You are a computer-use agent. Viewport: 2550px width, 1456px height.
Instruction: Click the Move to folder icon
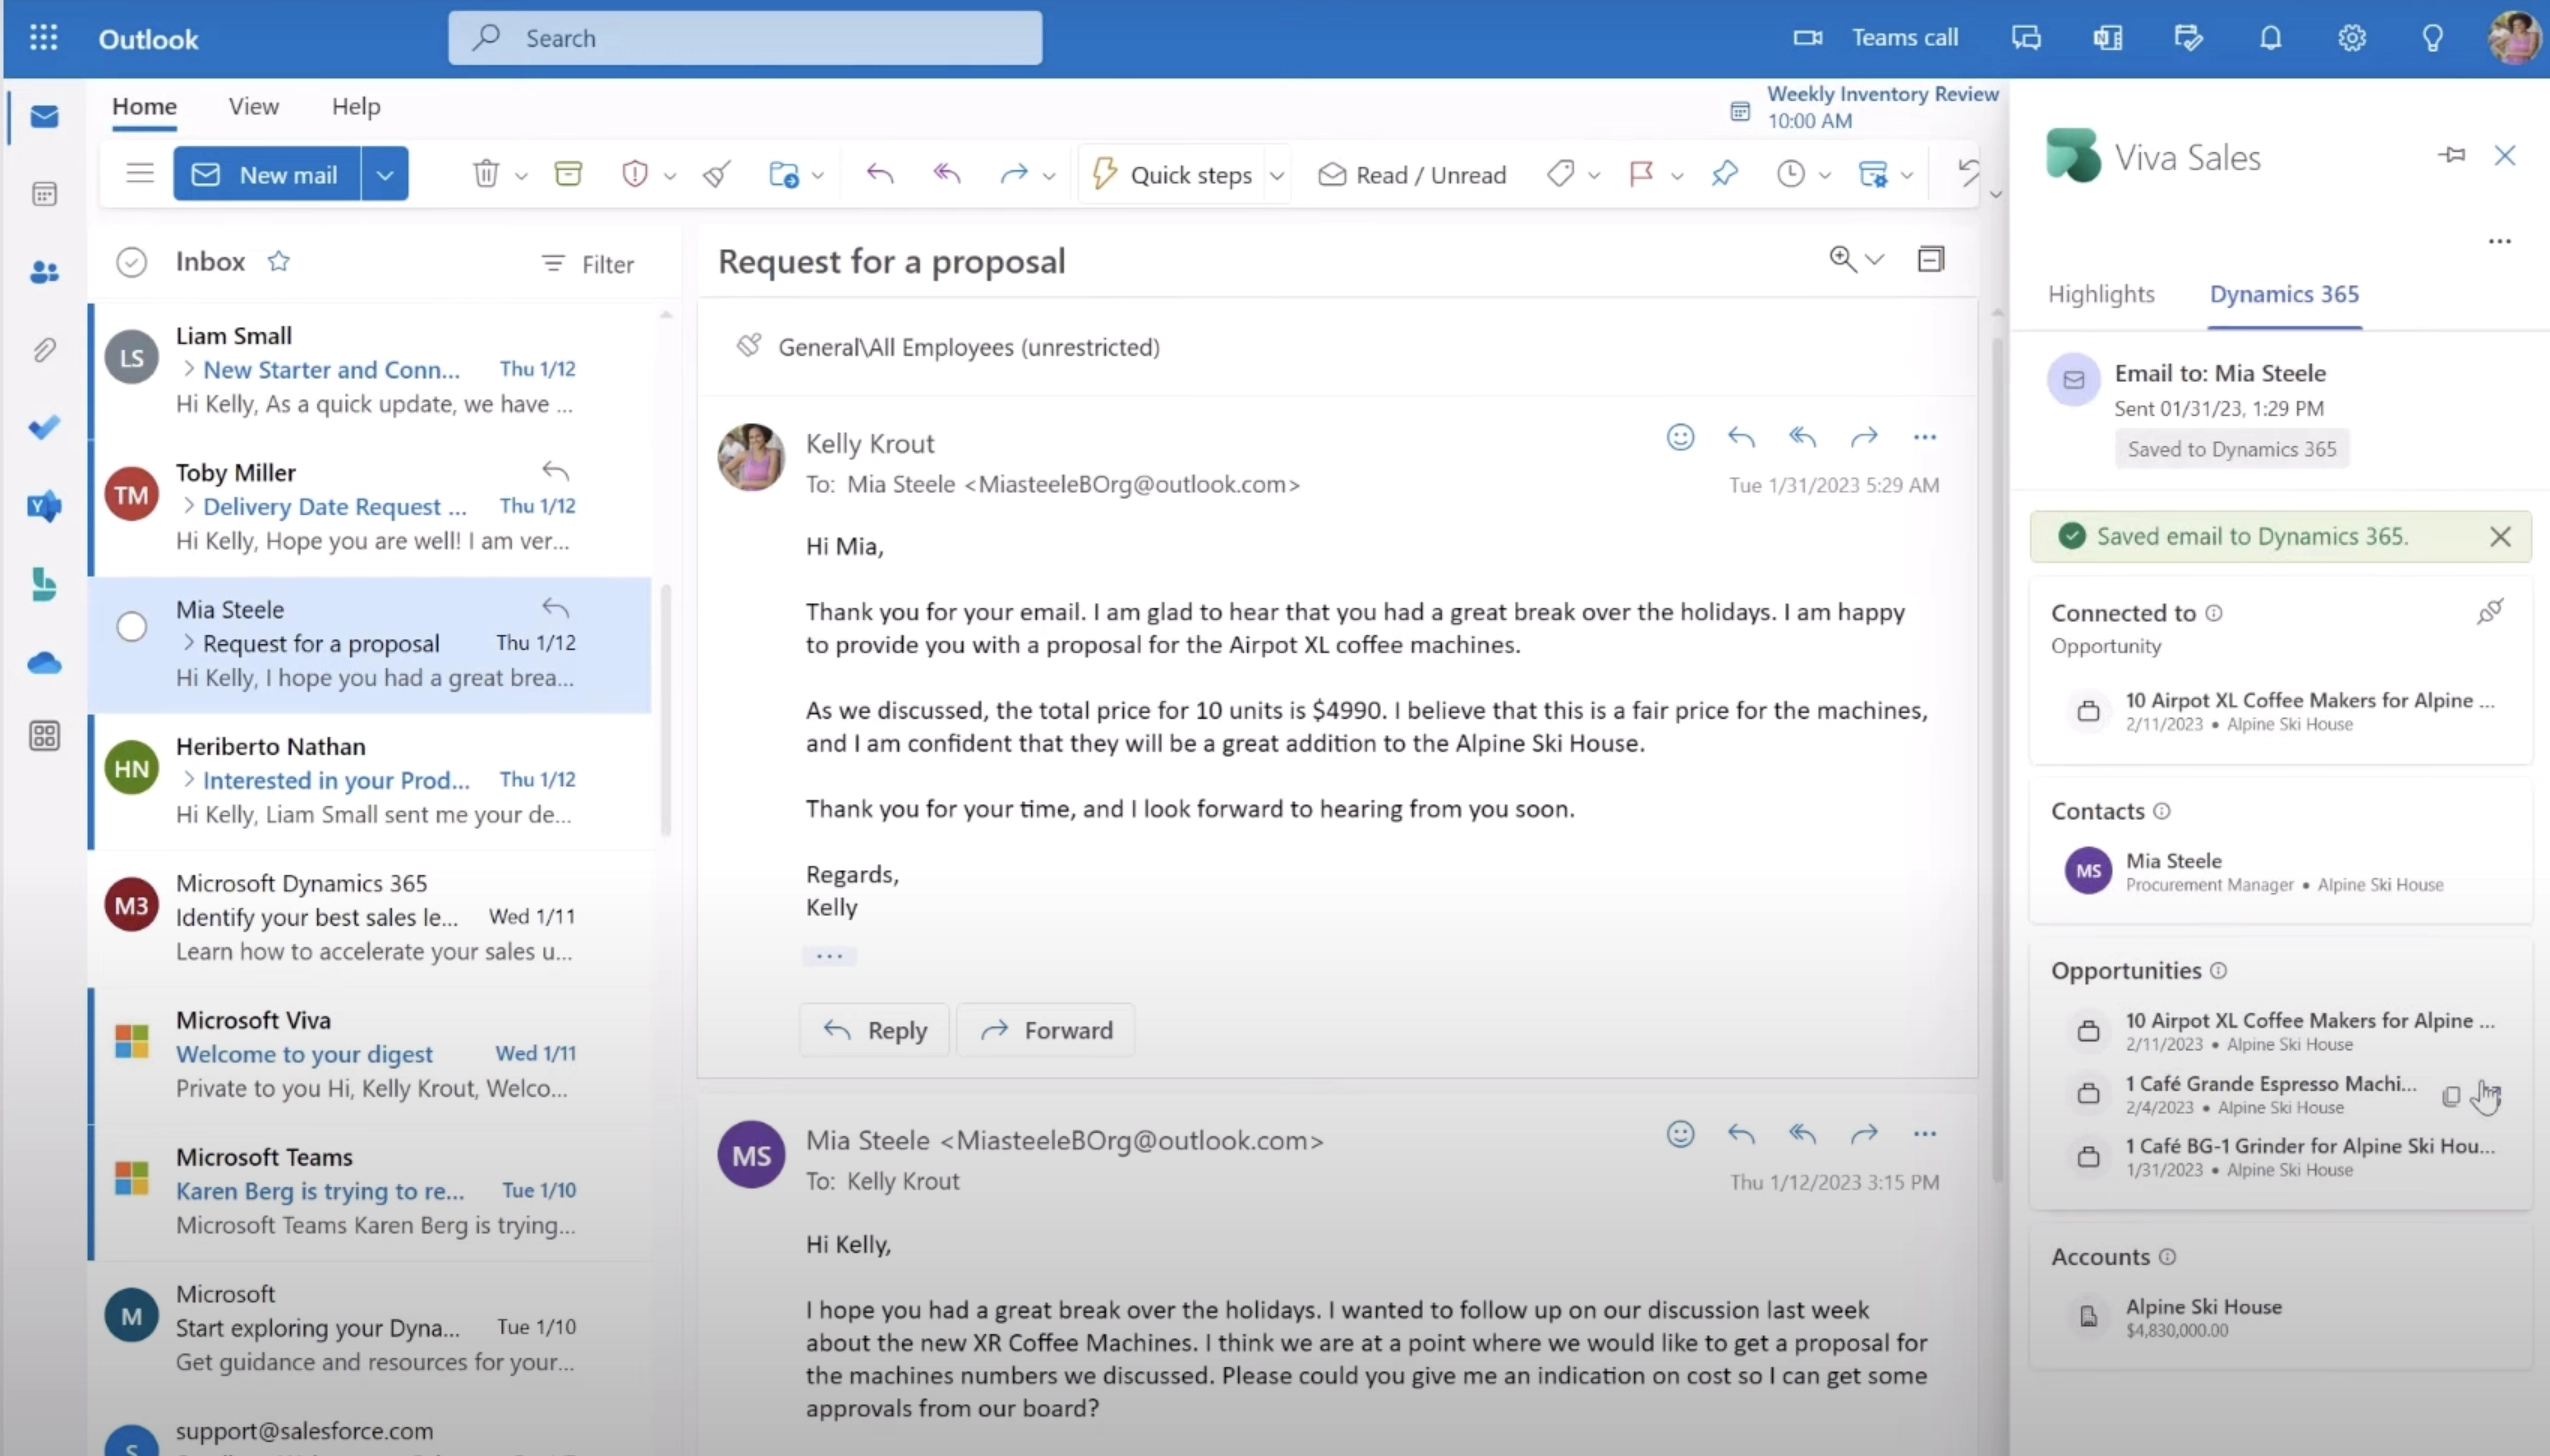point(784,174)
